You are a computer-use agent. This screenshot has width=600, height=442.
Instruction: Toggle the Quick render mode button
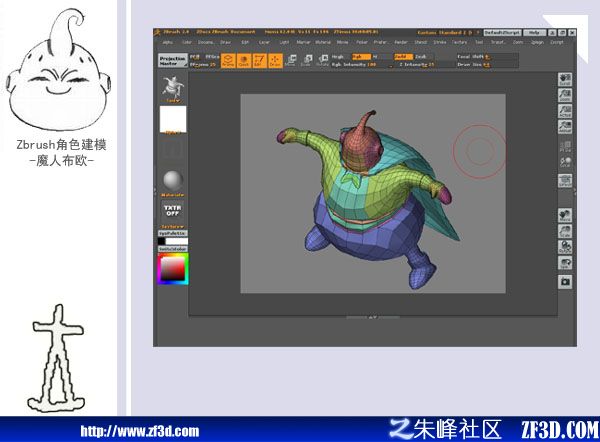(x=243, y=60)
